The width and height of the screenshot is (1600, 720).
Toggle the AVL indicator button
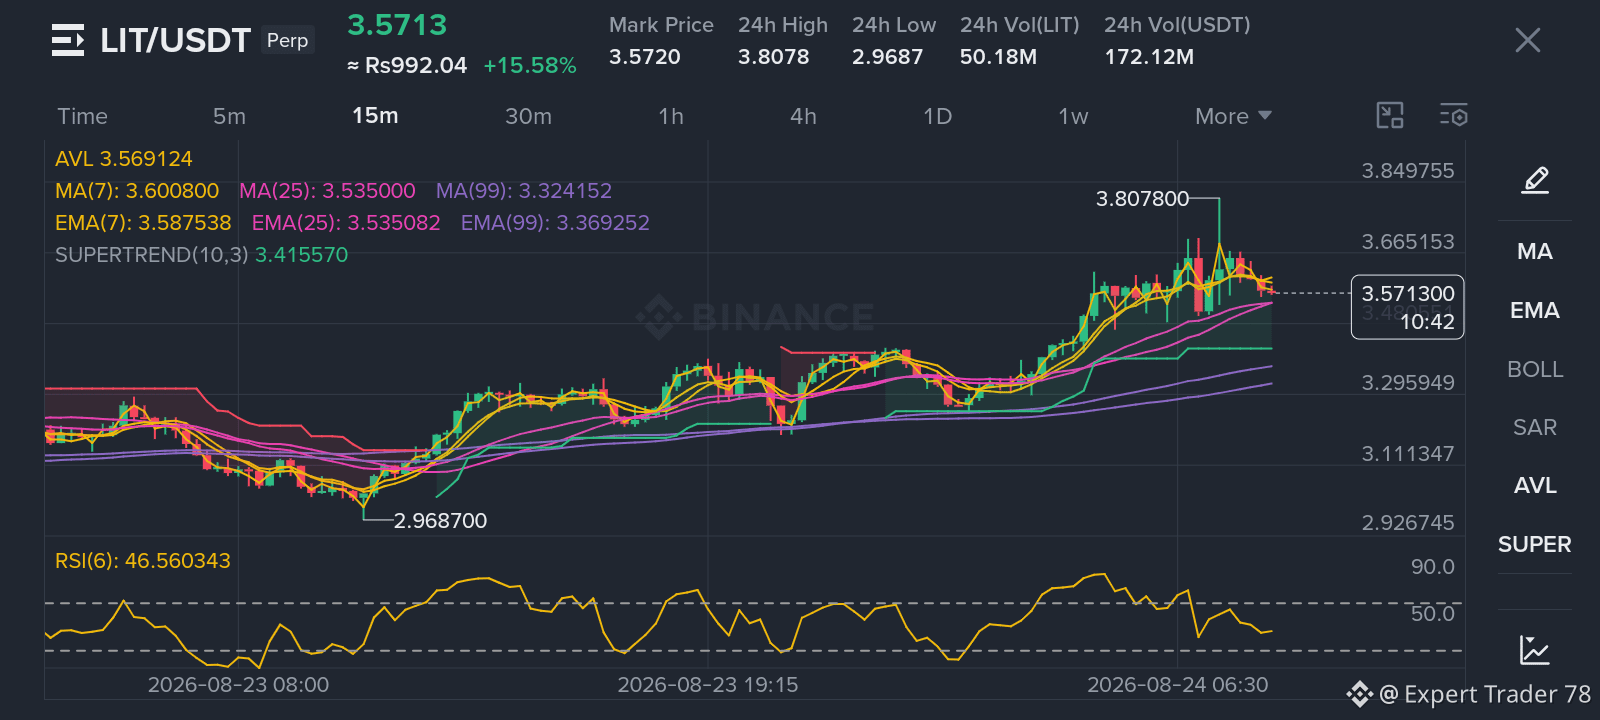(x=1535, y=485)
